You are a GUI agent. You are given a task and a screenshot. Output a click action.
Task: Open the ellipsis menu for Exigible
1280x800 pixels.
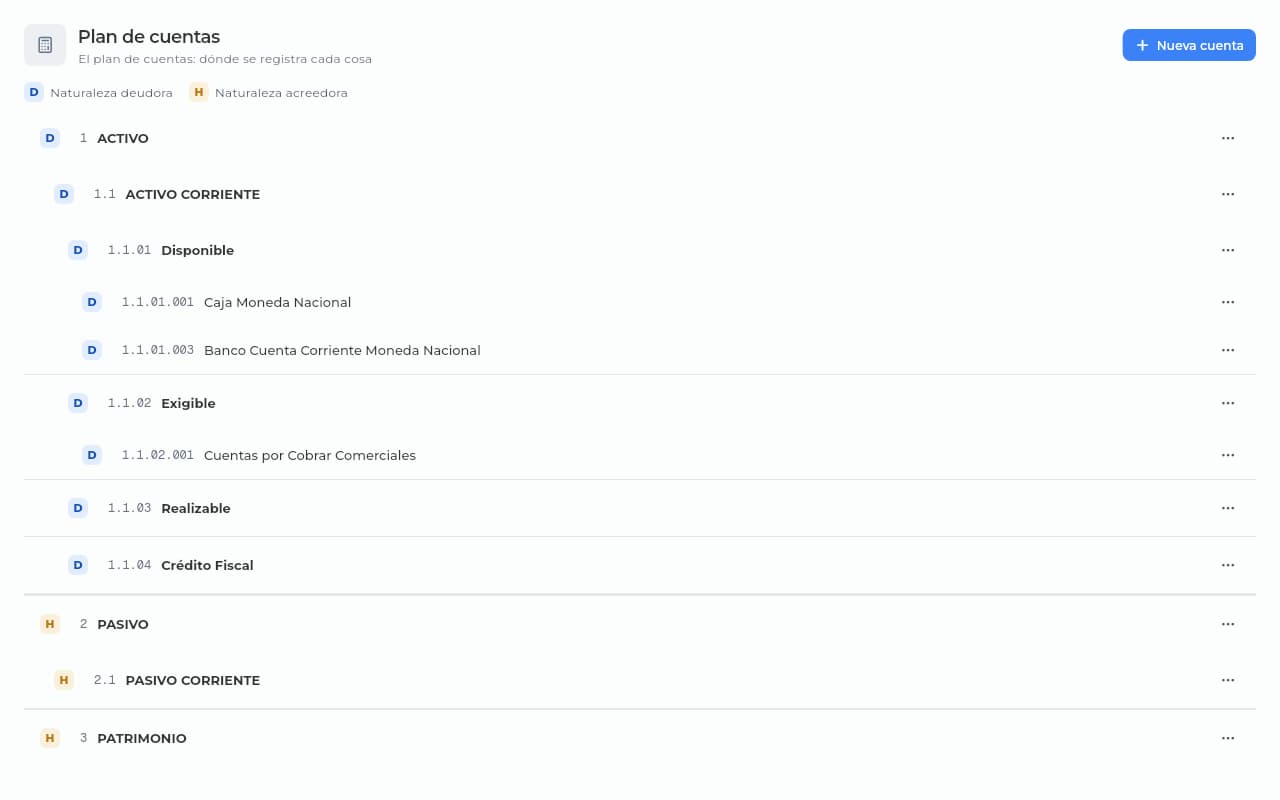click(x=1228, y=403)
